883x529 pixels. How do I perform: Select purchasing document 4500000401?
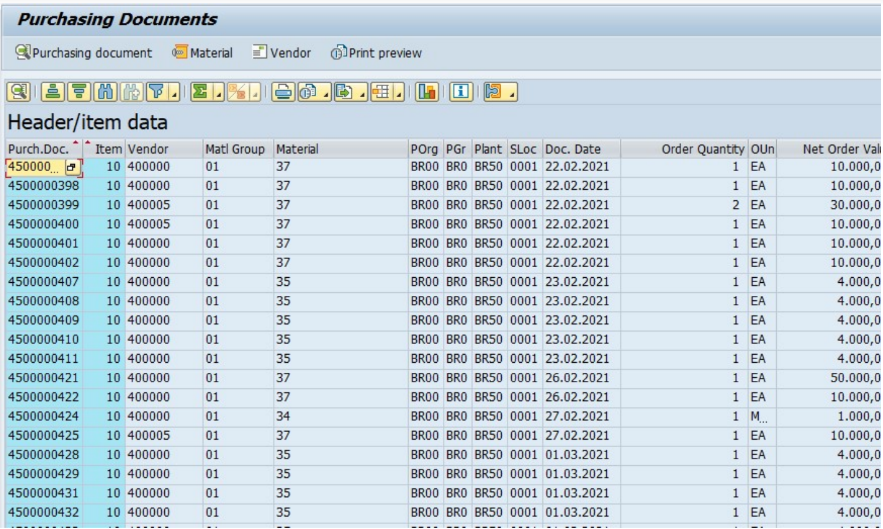click(43, 243)
